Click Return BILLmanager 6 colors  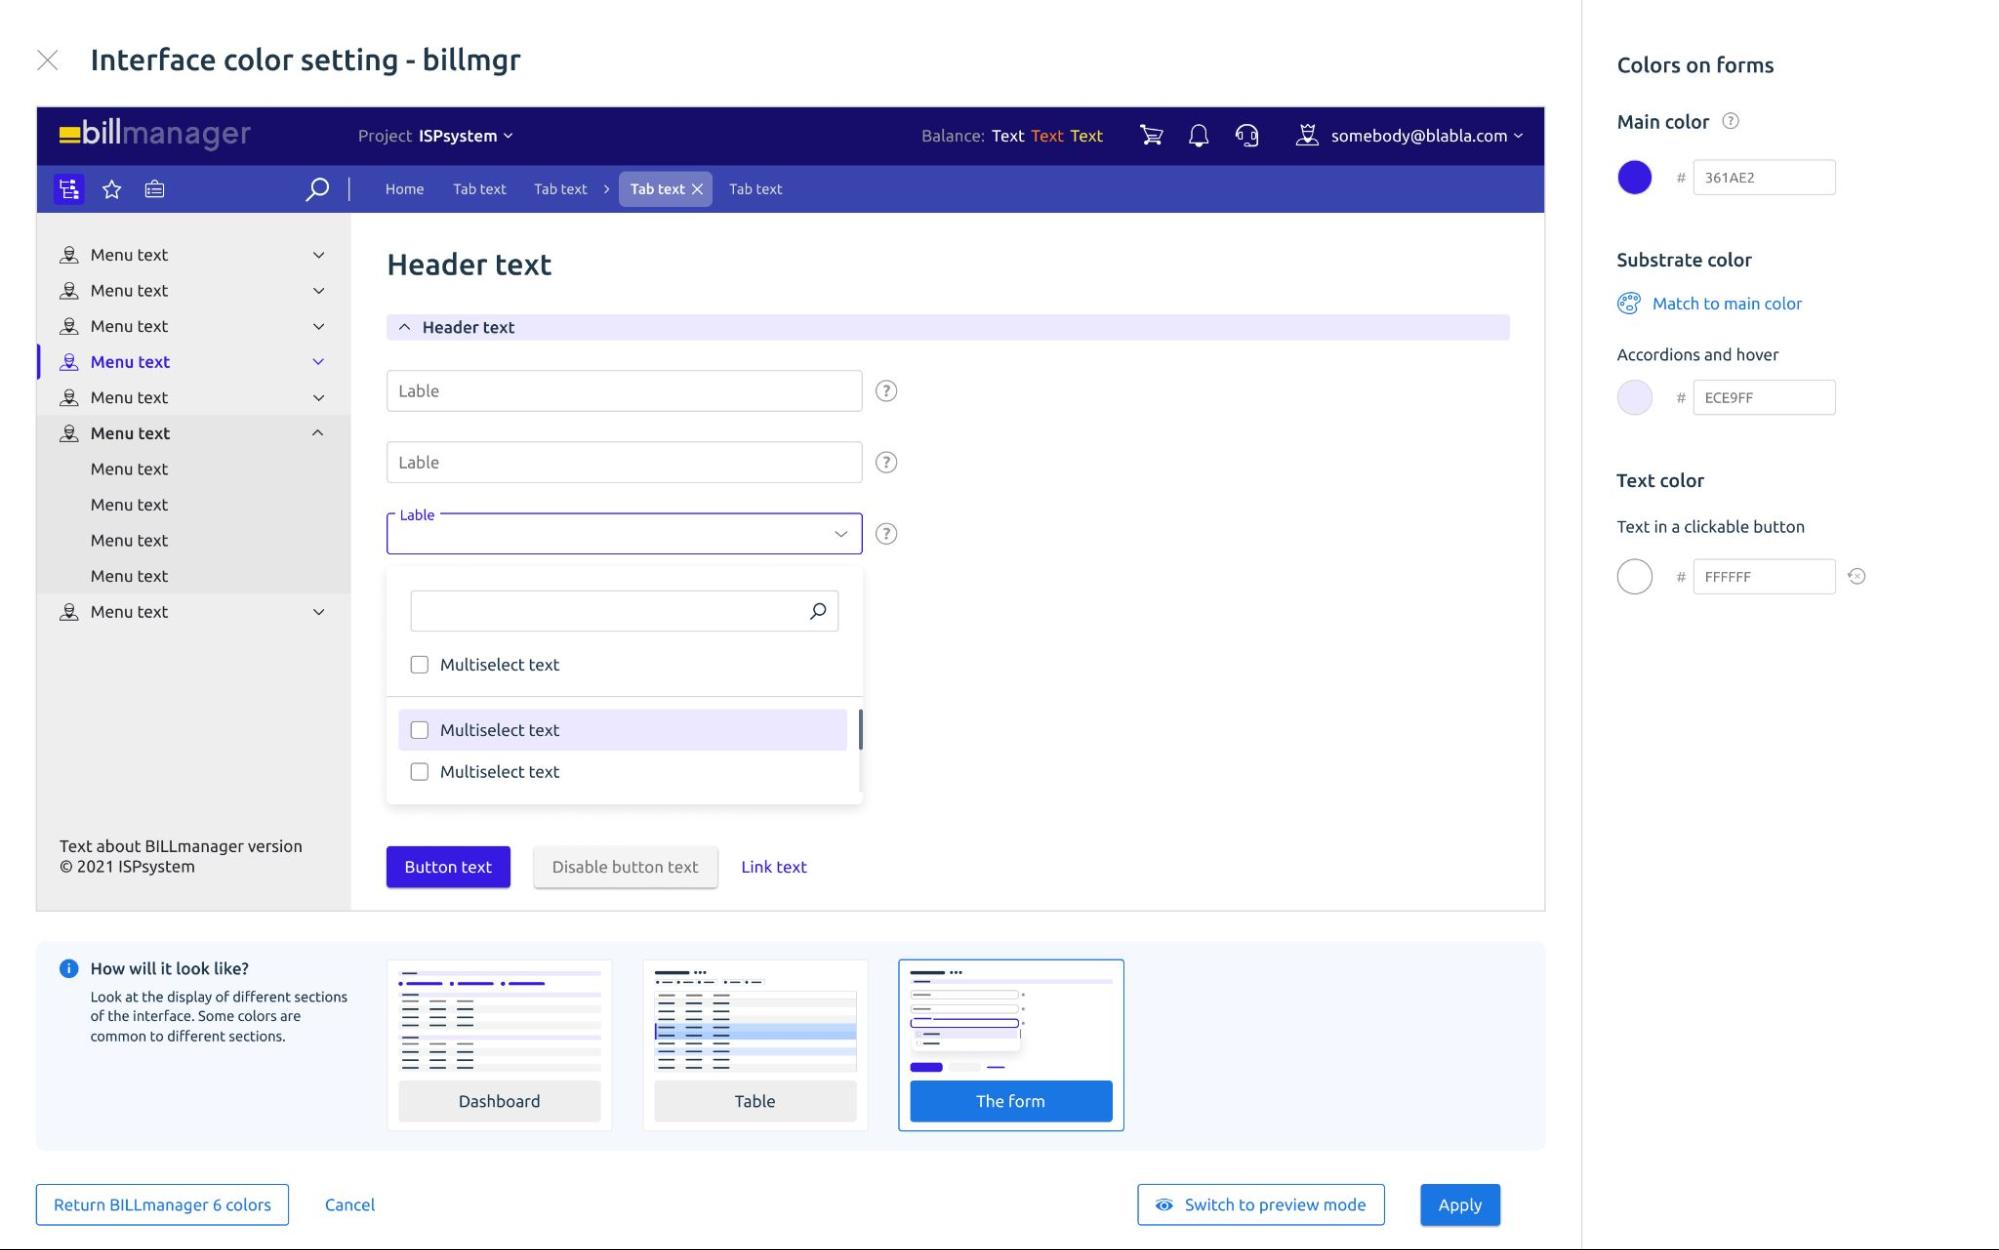click(x=162, y=1205)
